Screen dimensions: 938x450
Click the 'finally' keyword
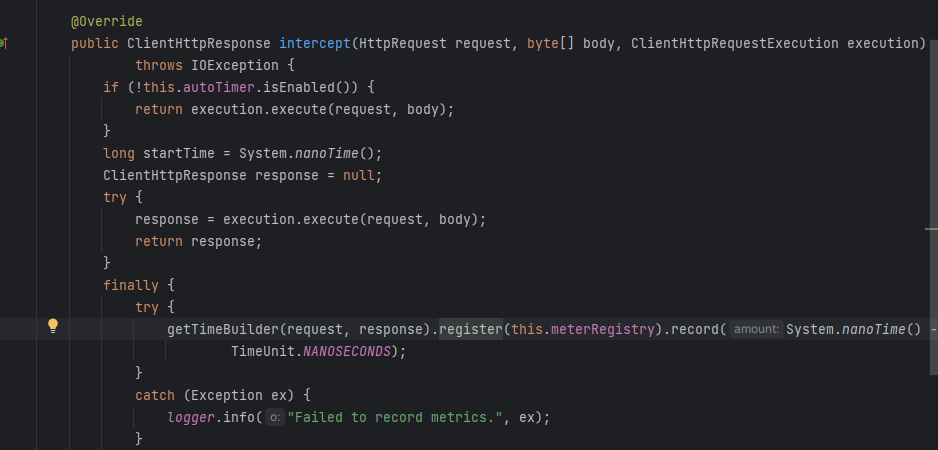pyautogui.click(x=131, y=285)
